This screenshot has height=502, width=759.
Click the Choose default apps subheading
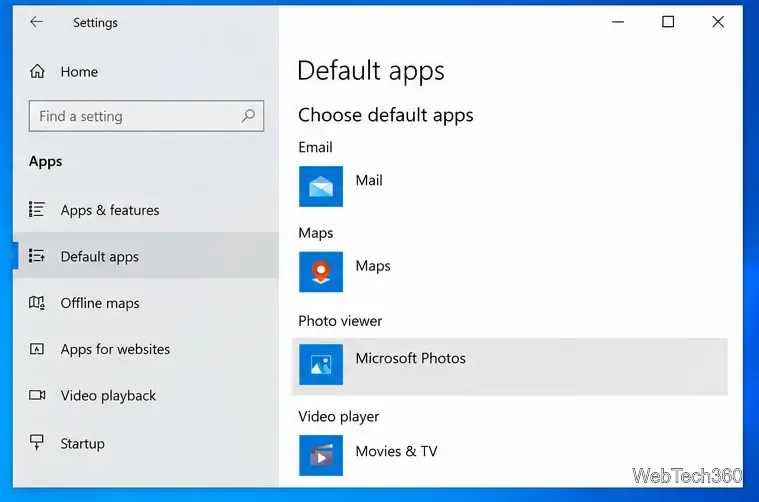coord(386,115)
